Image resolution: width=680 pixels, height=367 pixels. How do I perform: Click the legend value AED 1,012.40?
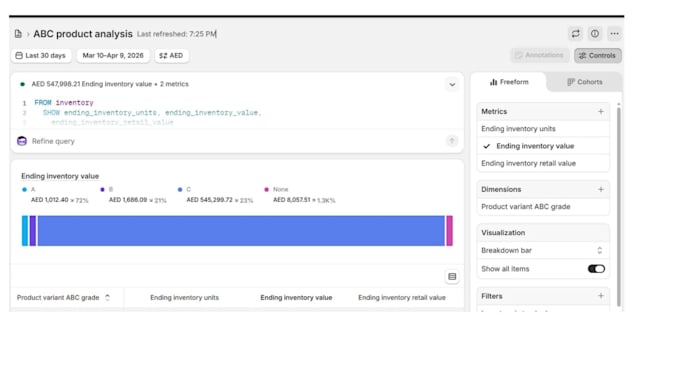click(49, 200)
